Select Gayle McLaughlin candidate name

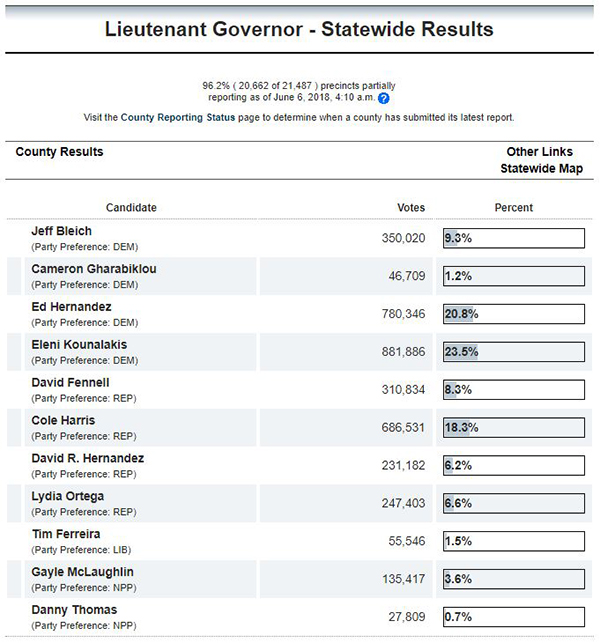(82, 572)
